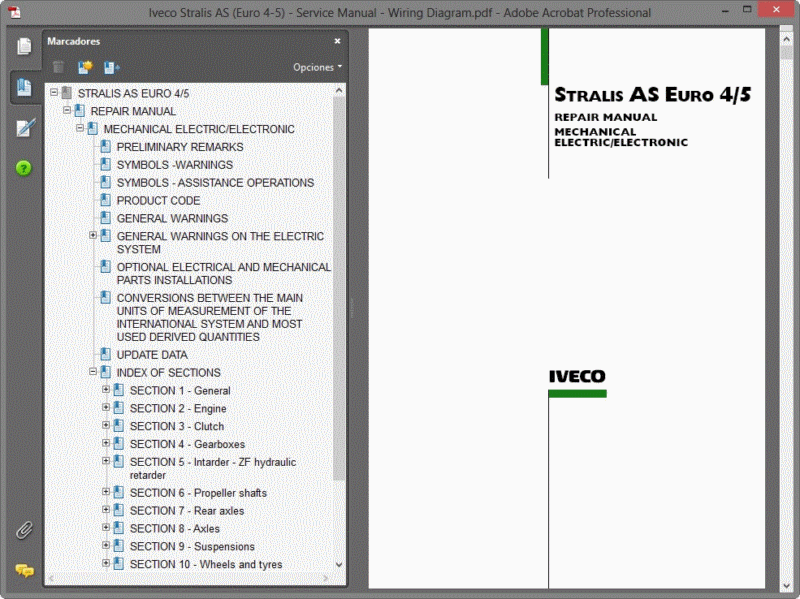800x599 pixels.
Task: Click the Bookmarks panel icon in sidebar
Action: click(24, 87)
